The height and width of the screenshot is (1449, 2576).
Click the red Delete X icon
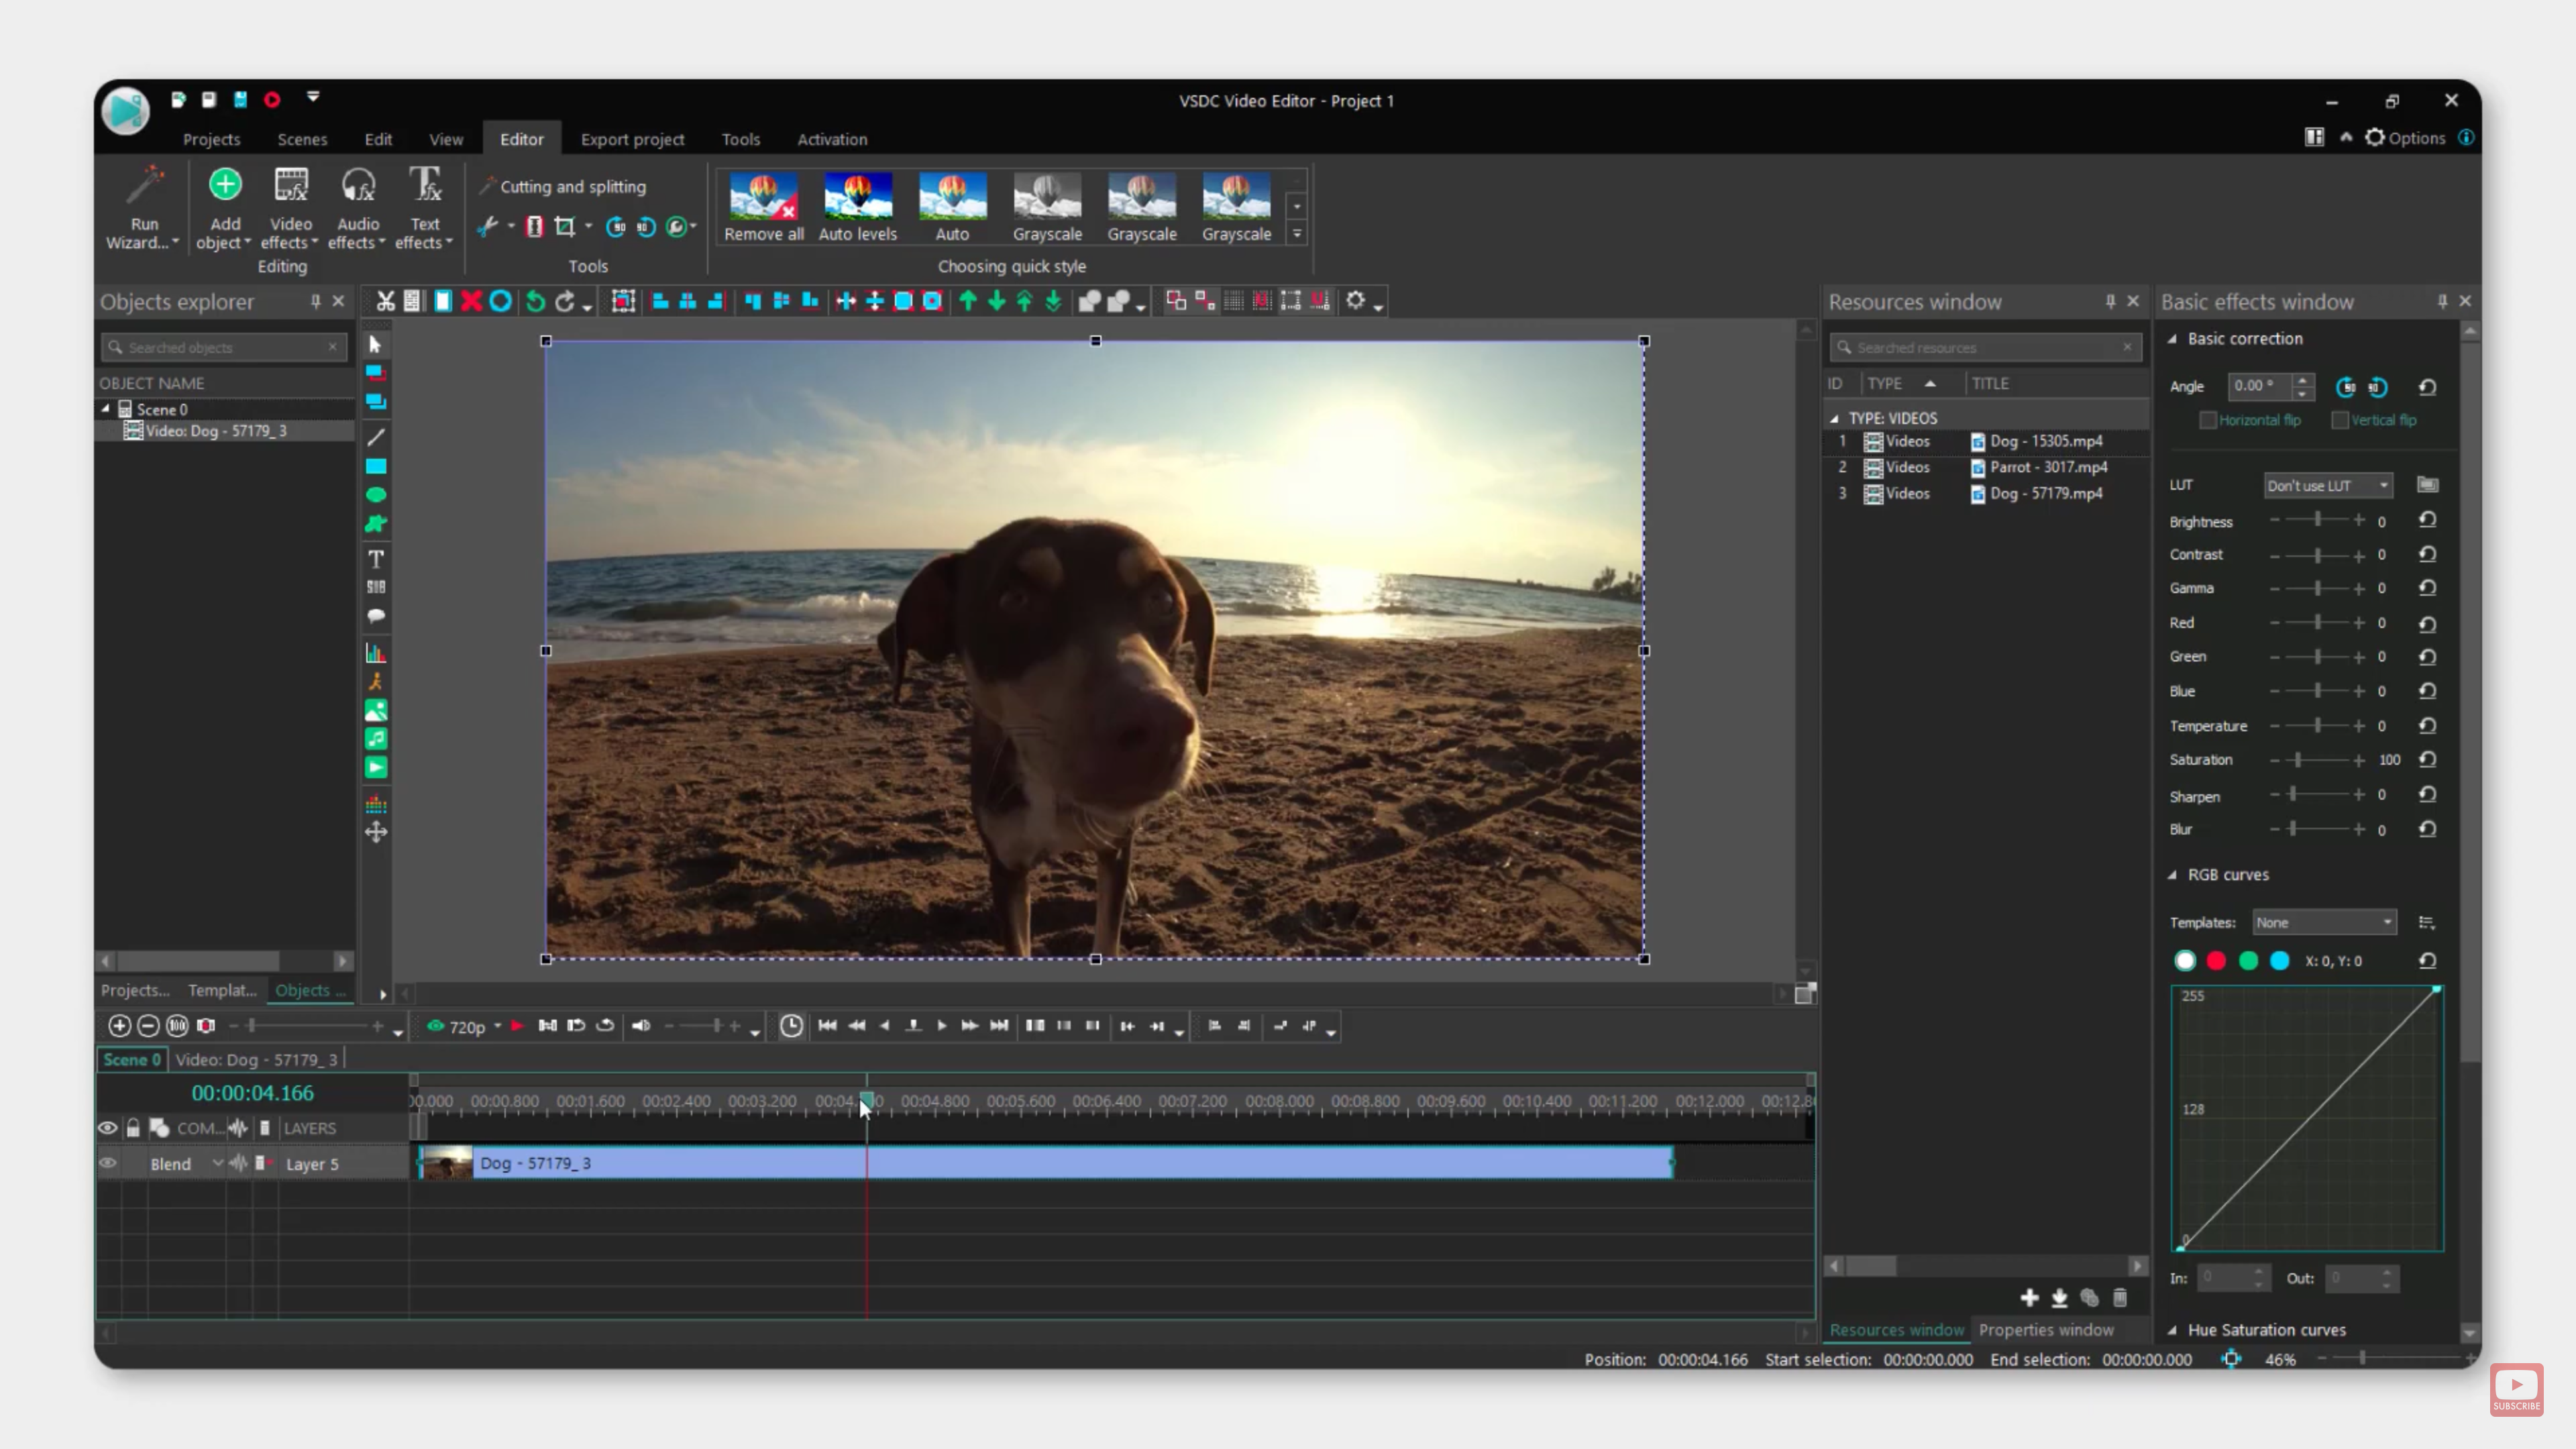click(471, 301)
